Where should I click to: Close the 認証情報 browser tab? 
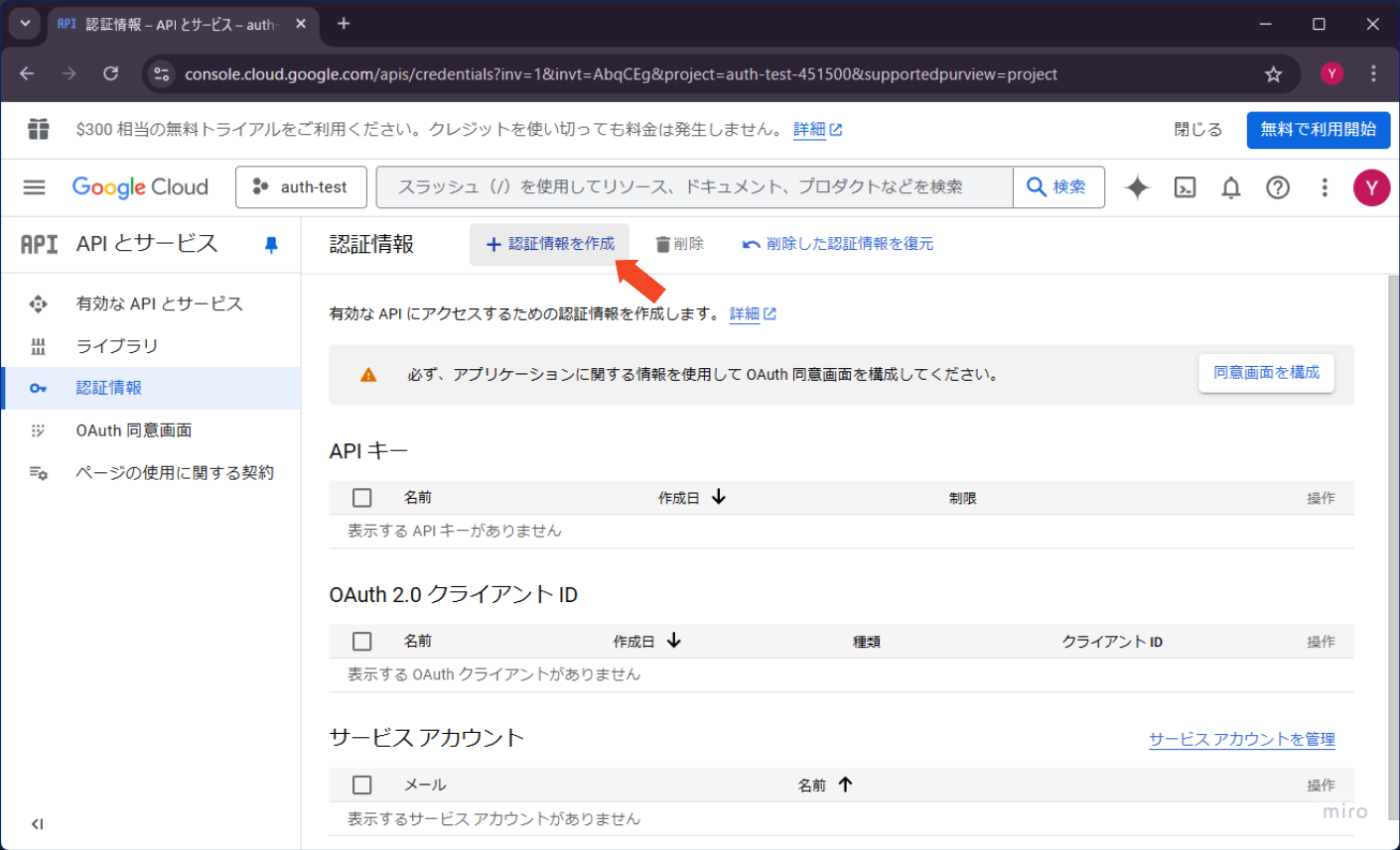(301, 23)
